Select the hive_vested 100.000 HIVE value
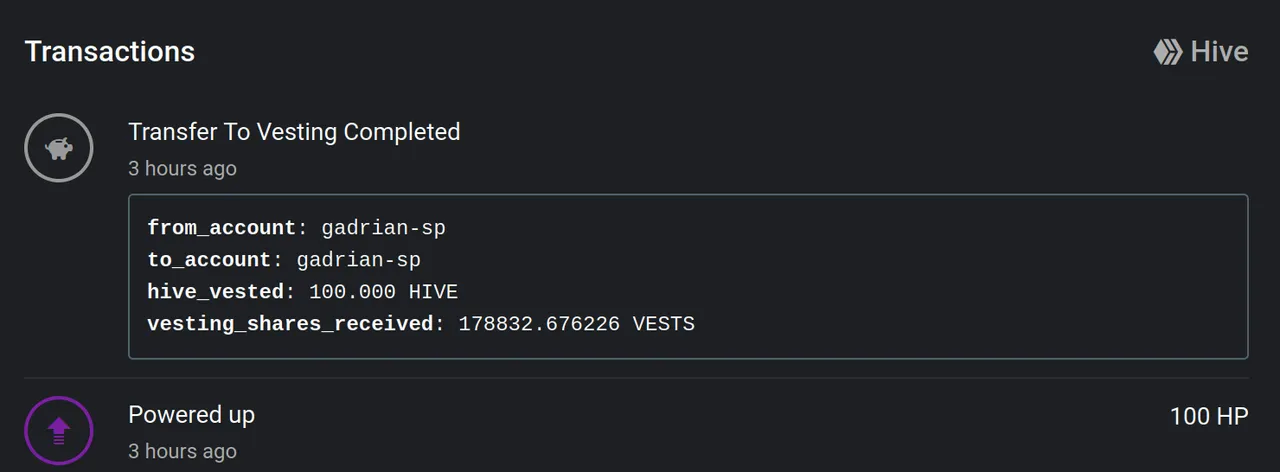This screenshot has height=472, width=1280. 383,292
